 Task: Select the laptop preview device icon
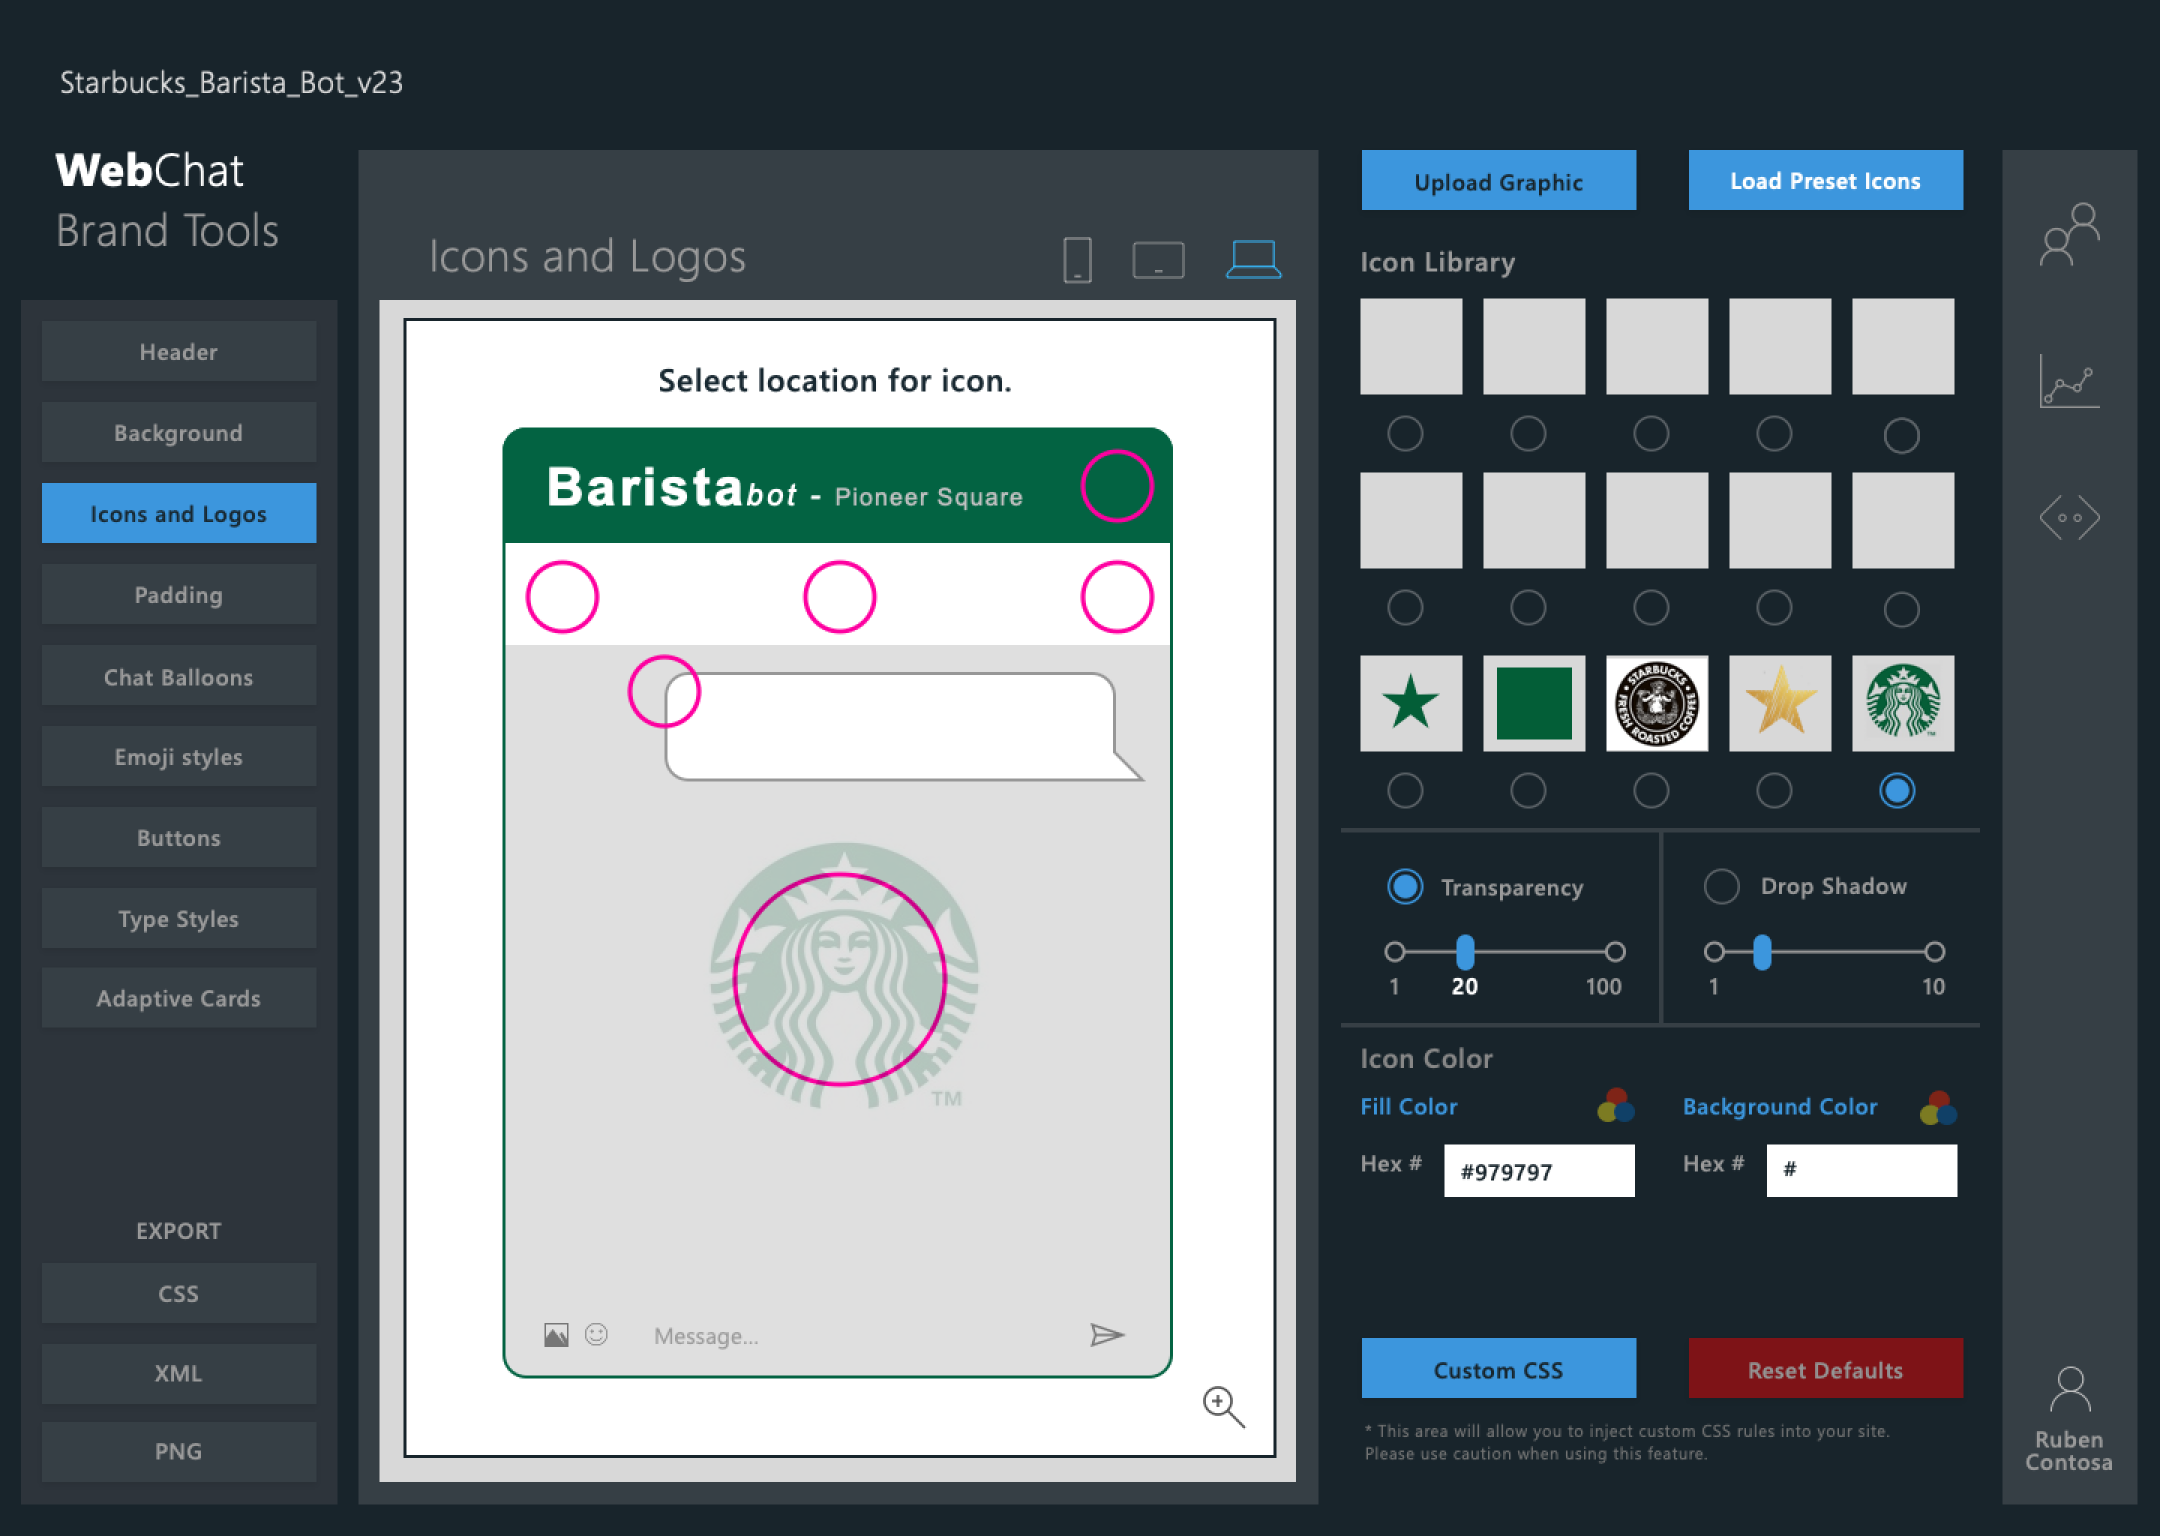click(x=1253, y=259)
